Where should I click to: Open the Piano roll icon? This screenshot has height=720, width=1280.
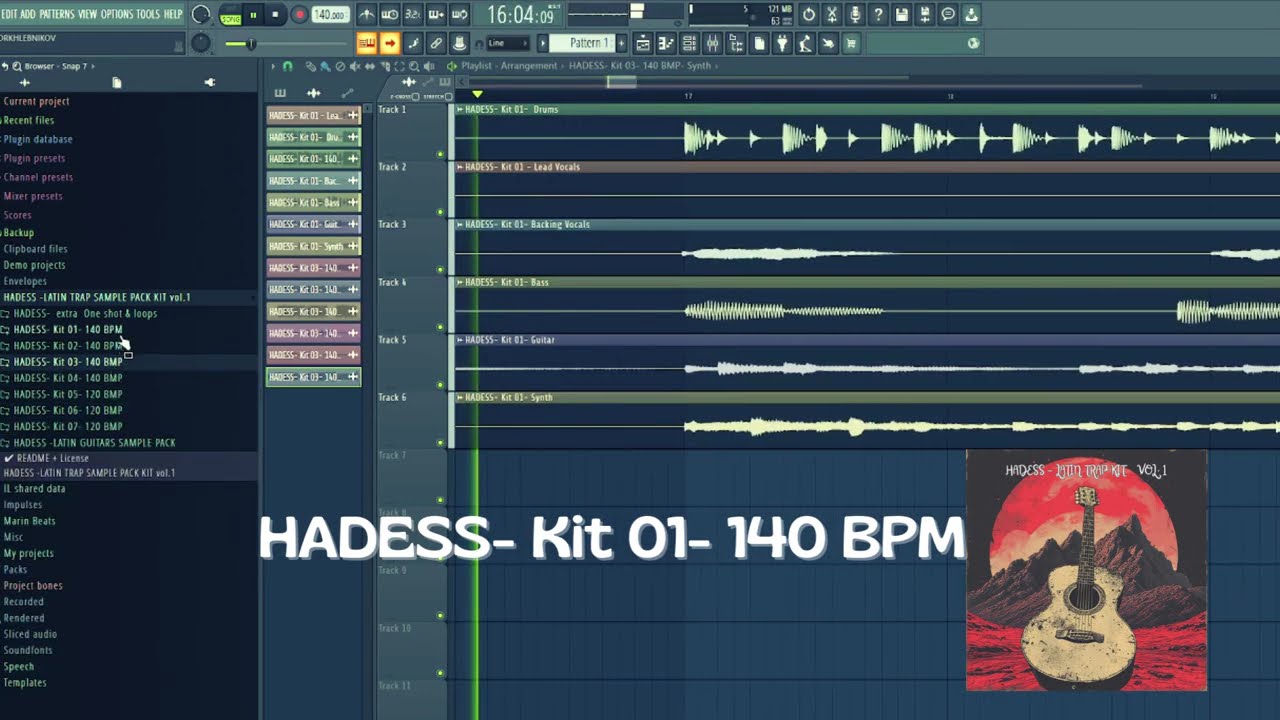tap(666, 43)
